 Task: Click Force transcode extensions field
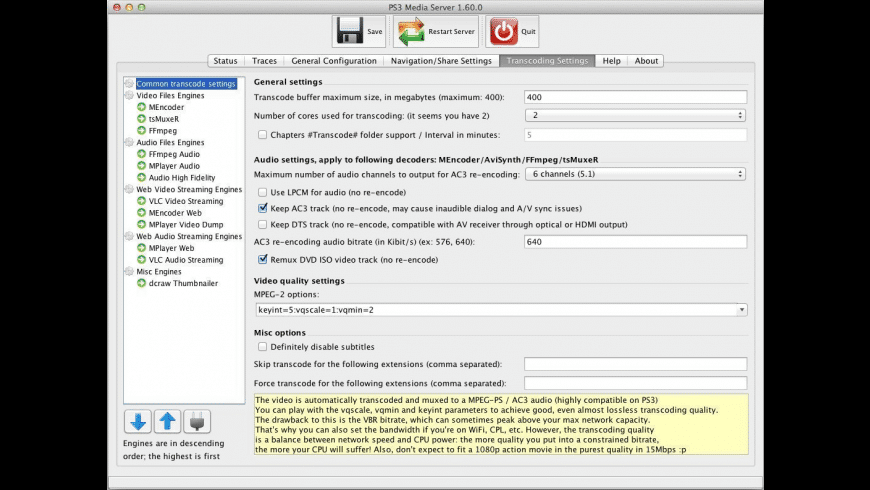635,383
